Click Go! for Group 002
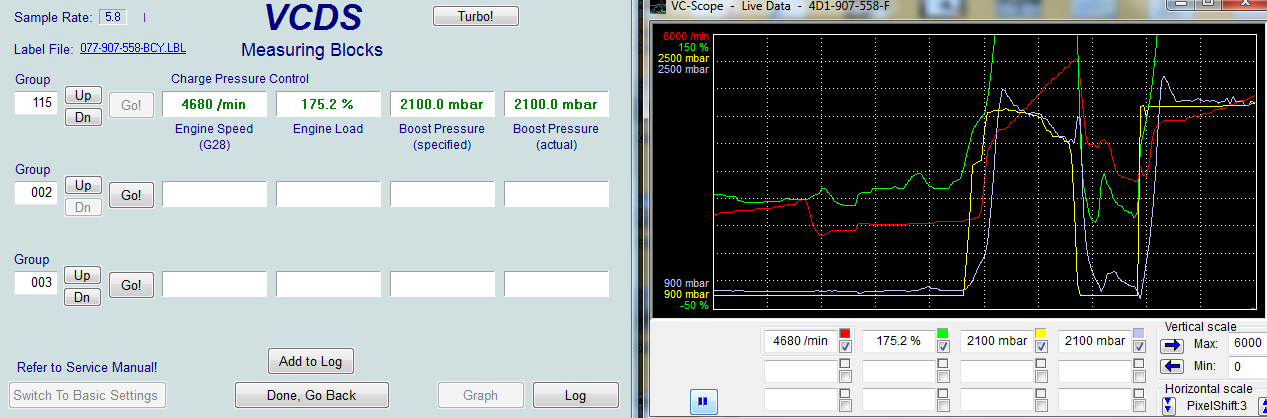The width and height of the screenshot is (1267, 418). 131,195
